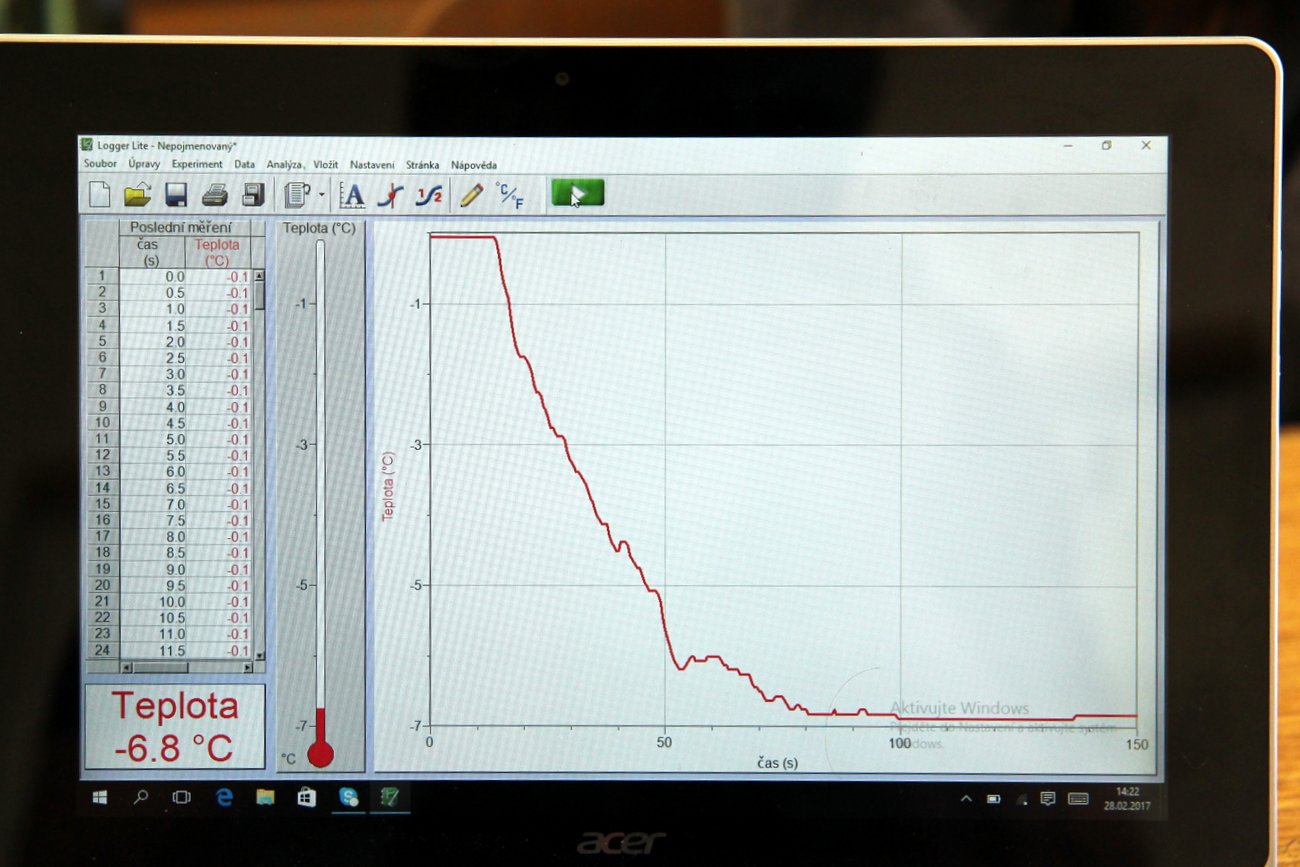Image resolution: width=1300 pixels, height=867 pixels.
Task: Save the experiment with the floppy disk icon
Action: point(176,194)
